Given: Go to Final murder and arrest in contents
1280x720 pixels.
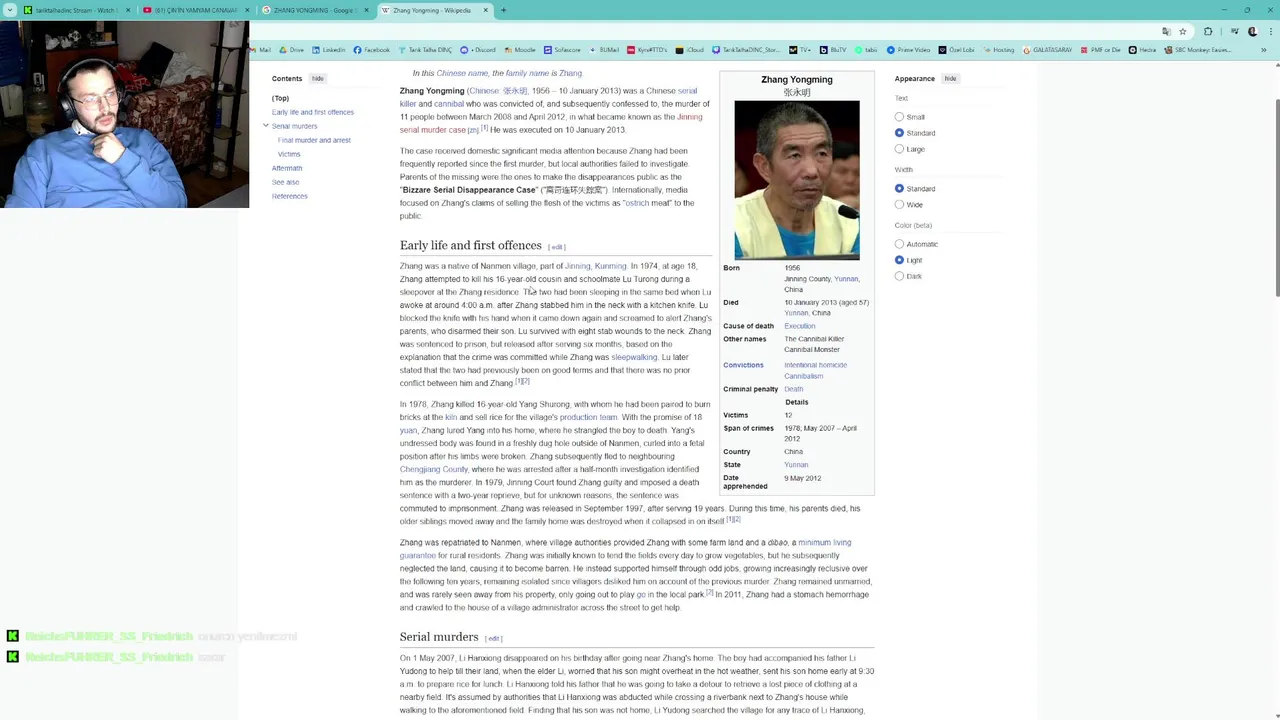Looking at the screenshot, I should [314, 140].
